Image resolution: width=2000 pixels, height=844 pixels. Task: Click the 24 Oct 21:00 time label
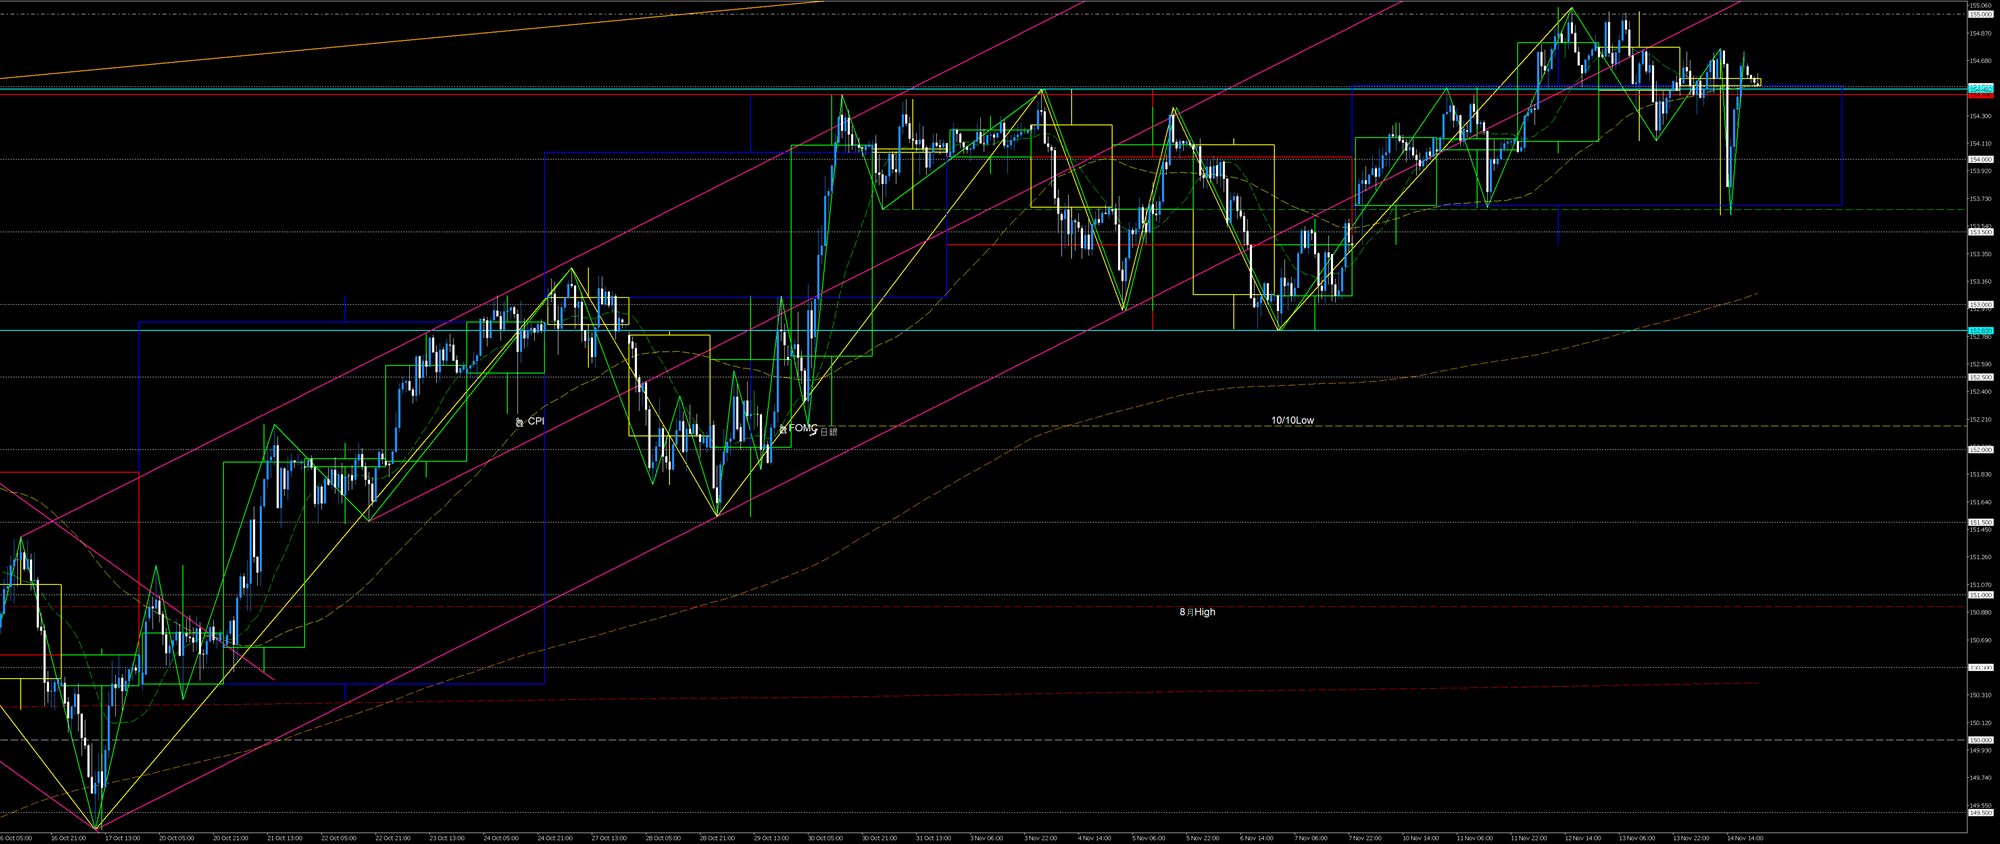point(554,838)
